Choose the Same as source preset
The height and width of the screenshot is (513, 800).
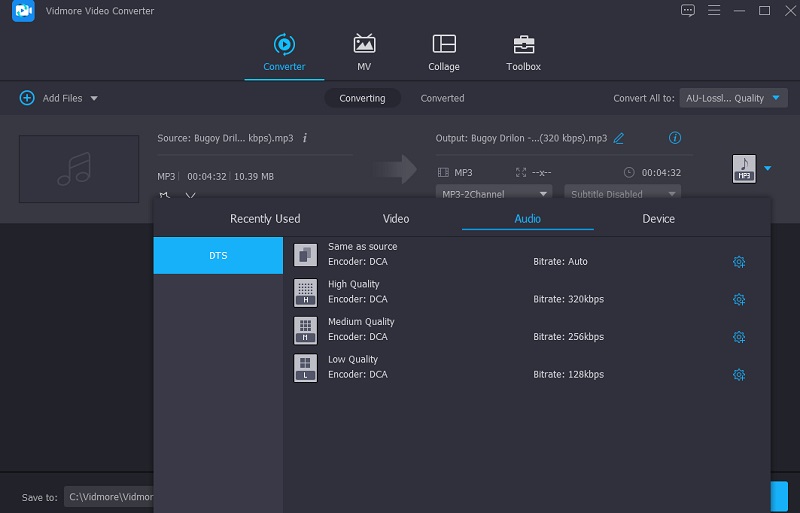[362, 254]
